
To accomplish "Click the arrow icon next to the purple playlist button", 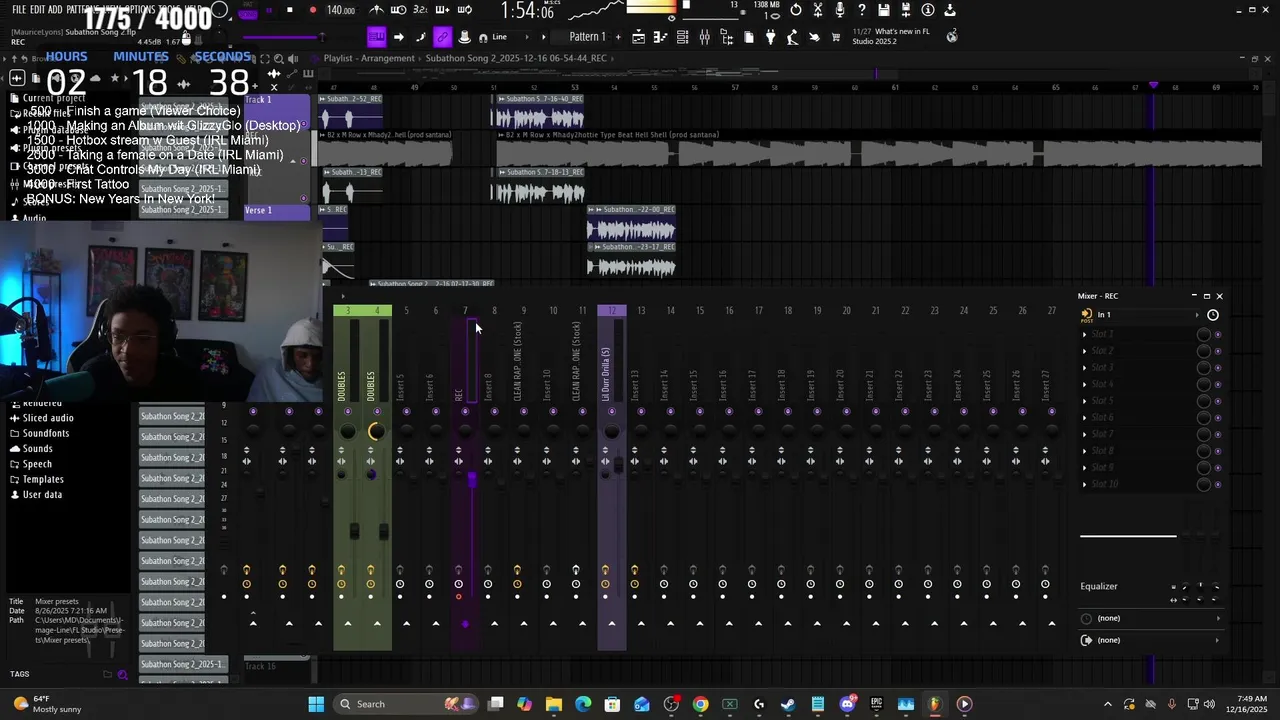I will pyautogui.click(x=398, y=37).
